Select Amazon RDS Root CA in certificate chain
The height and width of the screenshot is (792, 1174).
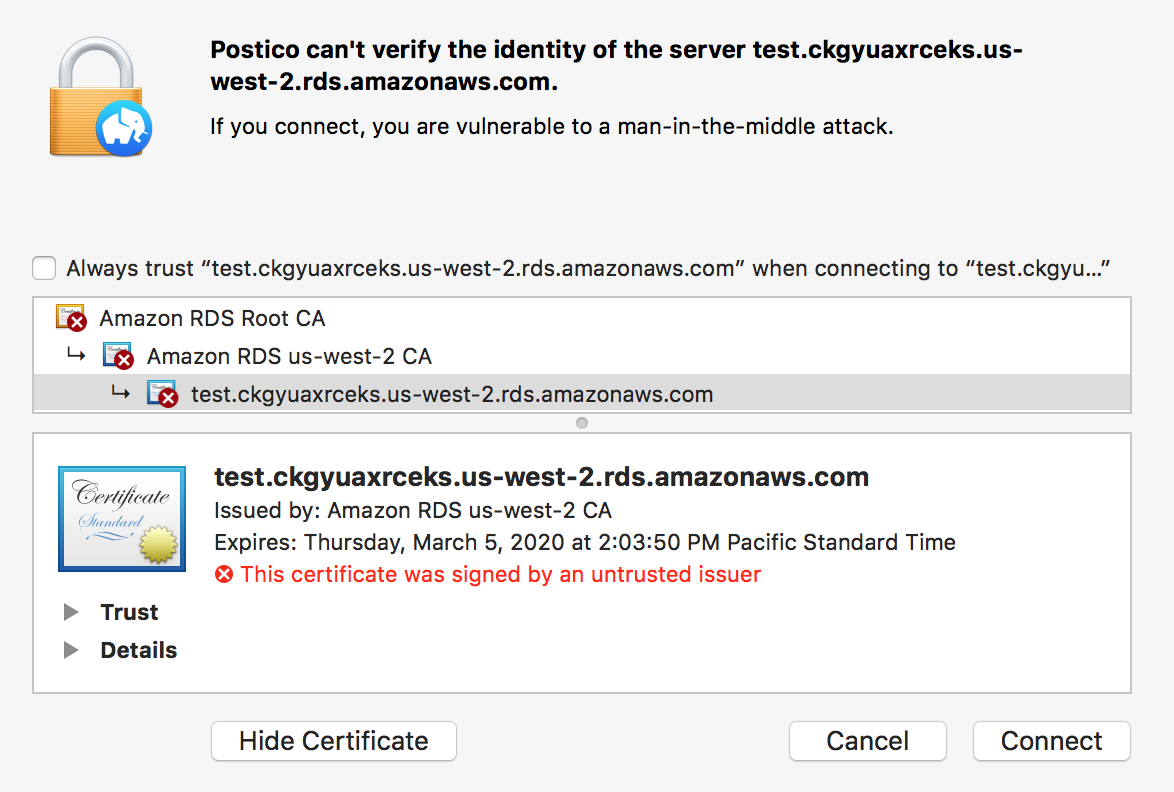point(212,319)
